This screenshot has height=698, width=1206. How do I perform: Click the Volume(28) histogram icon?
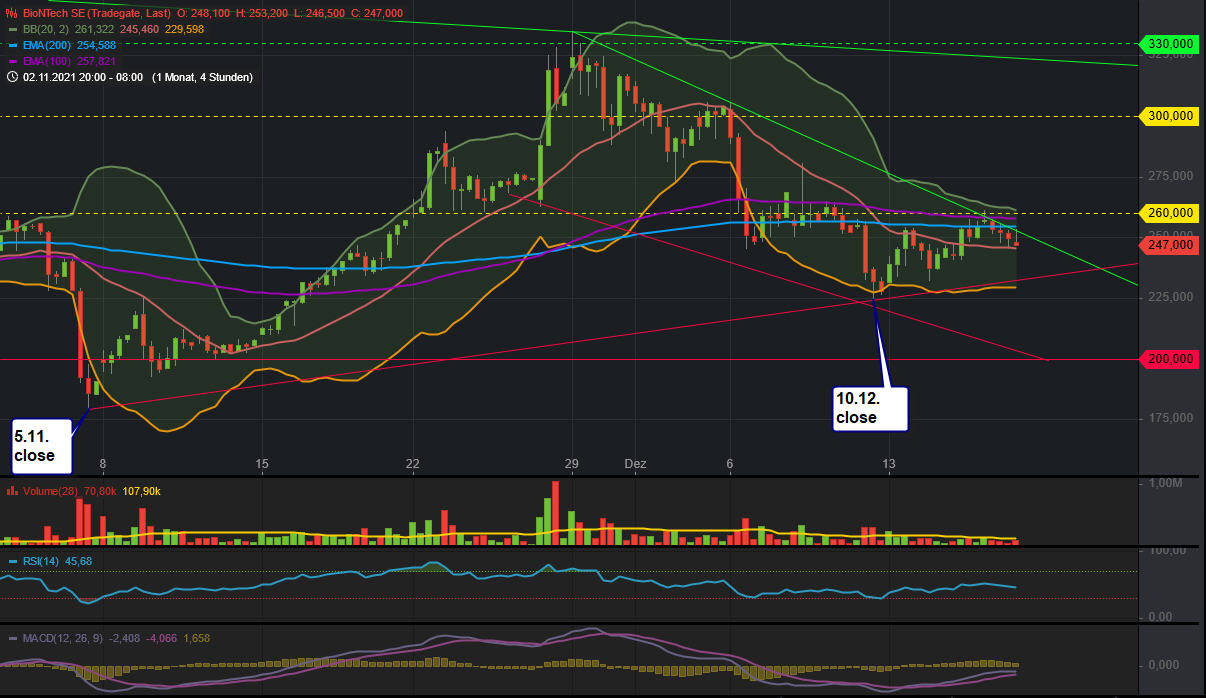[12, 491]
